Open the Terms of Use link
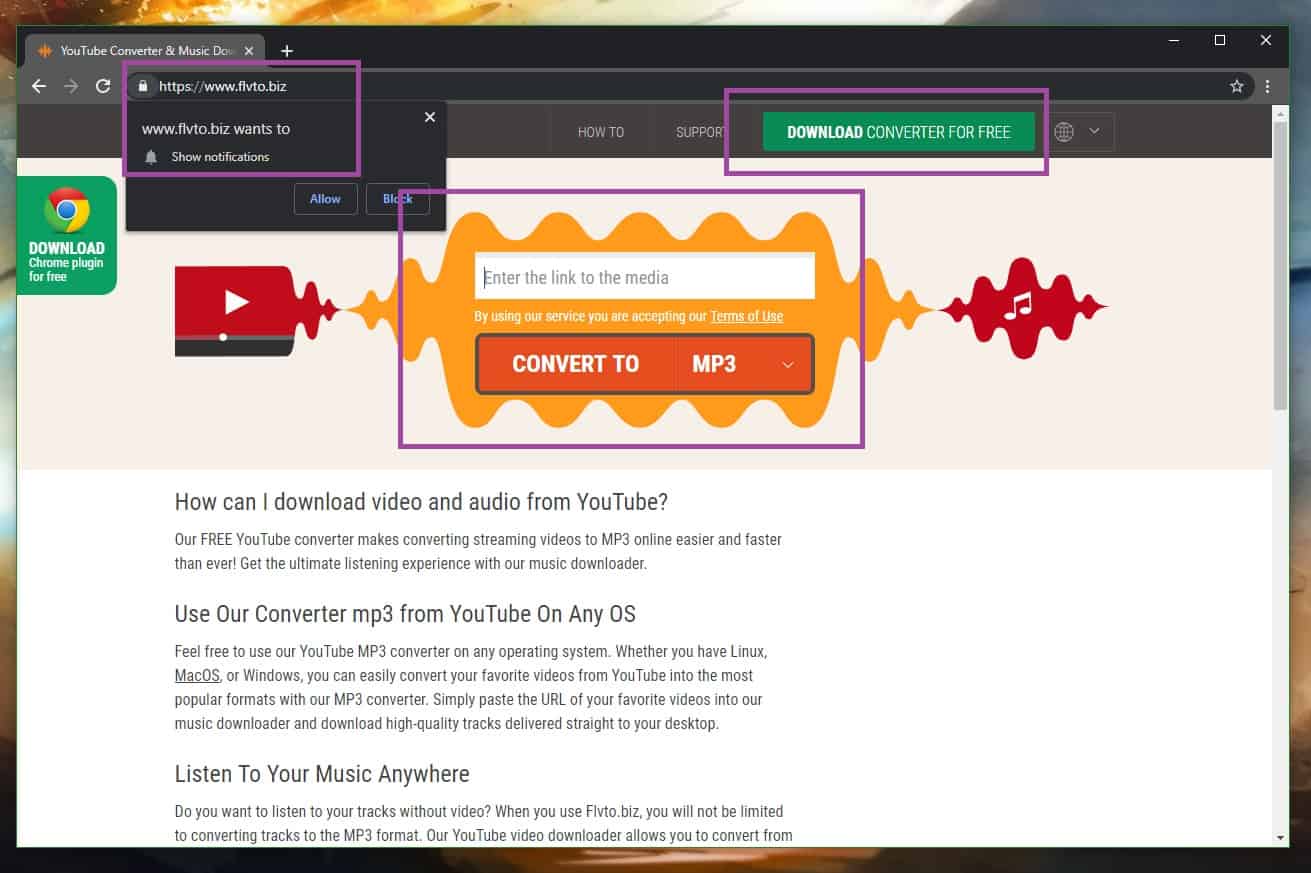The width and height of the screenshot is (1311, 873). [746, 316]
